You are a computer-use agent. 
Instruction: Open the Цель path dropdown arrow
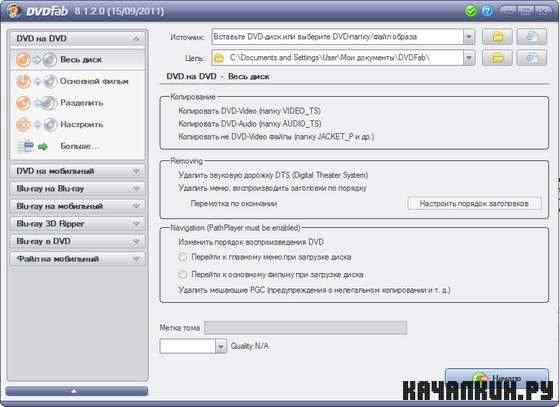(x=469, y=58)
